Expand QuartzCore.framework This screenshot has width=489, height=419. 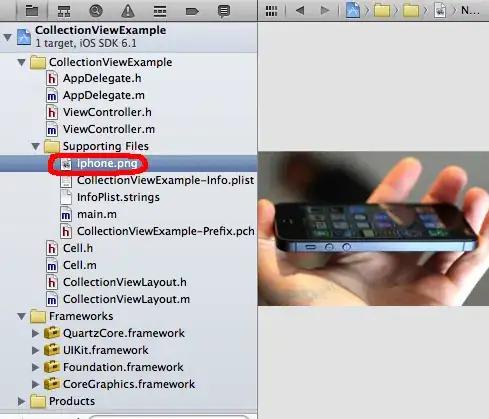[x=35, y=333]
